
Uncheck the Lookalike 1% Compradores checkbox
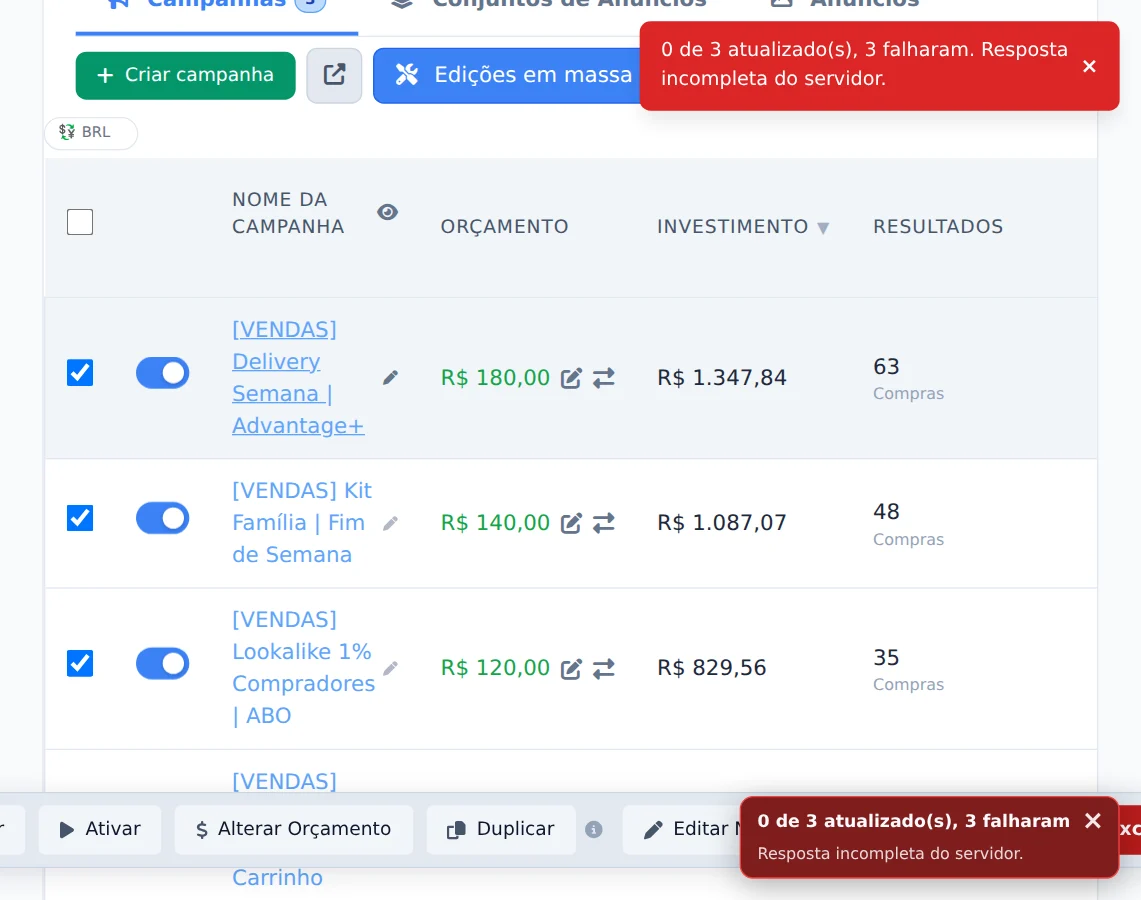tap(80, 663)
